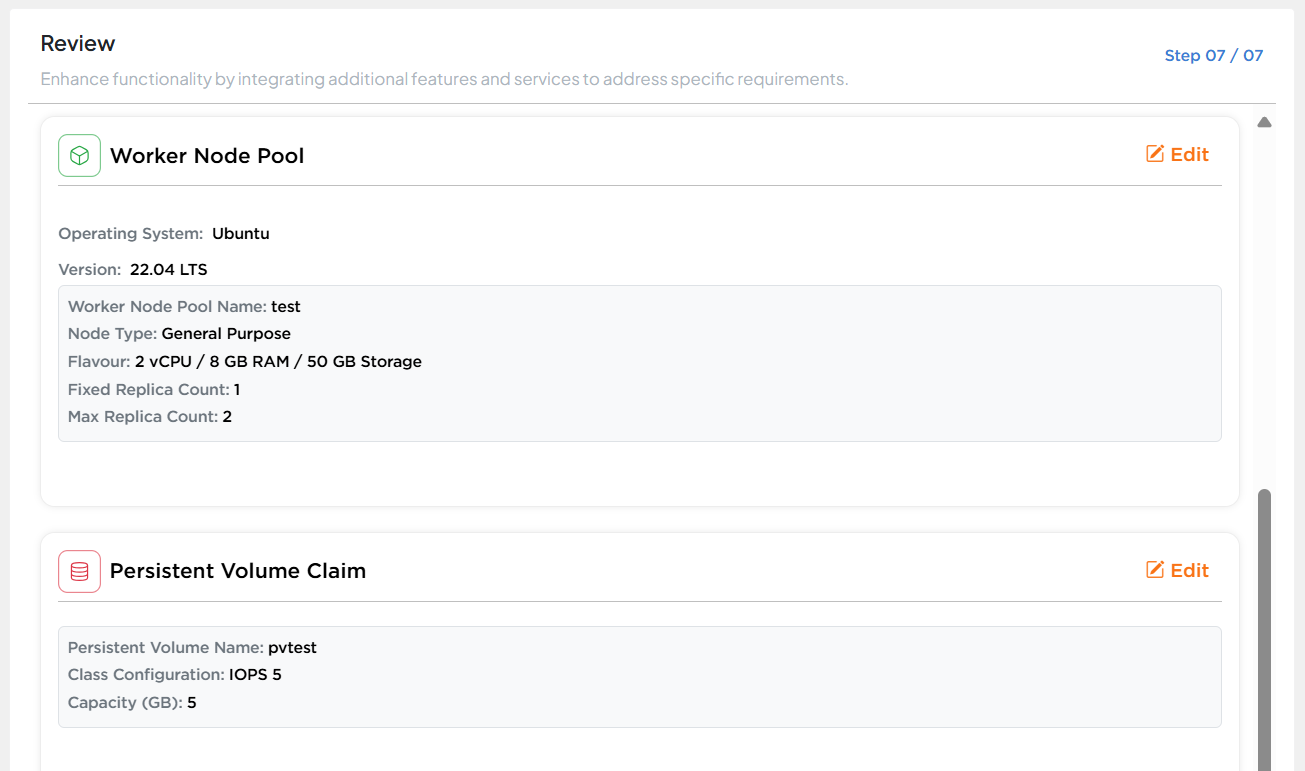Click the Worker Node Pool cube icon
Image resolution: width=1305 pixels, height=771 pixels.
79,156
